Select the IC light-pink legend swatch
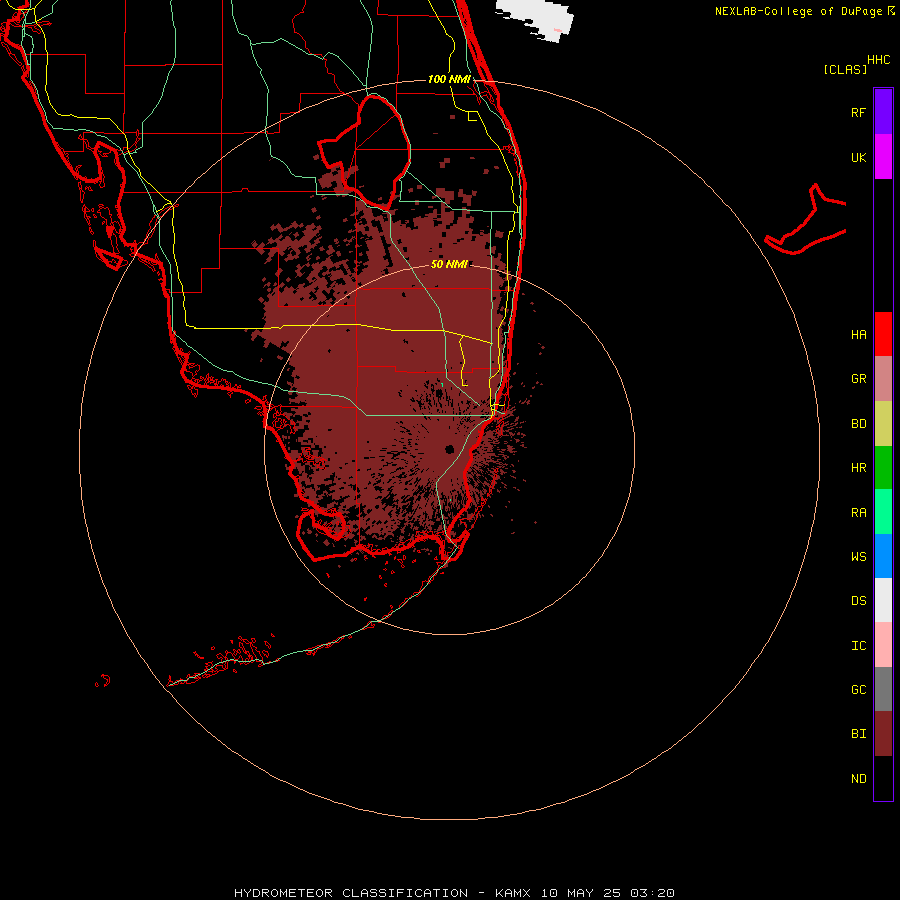 [883, 645]
